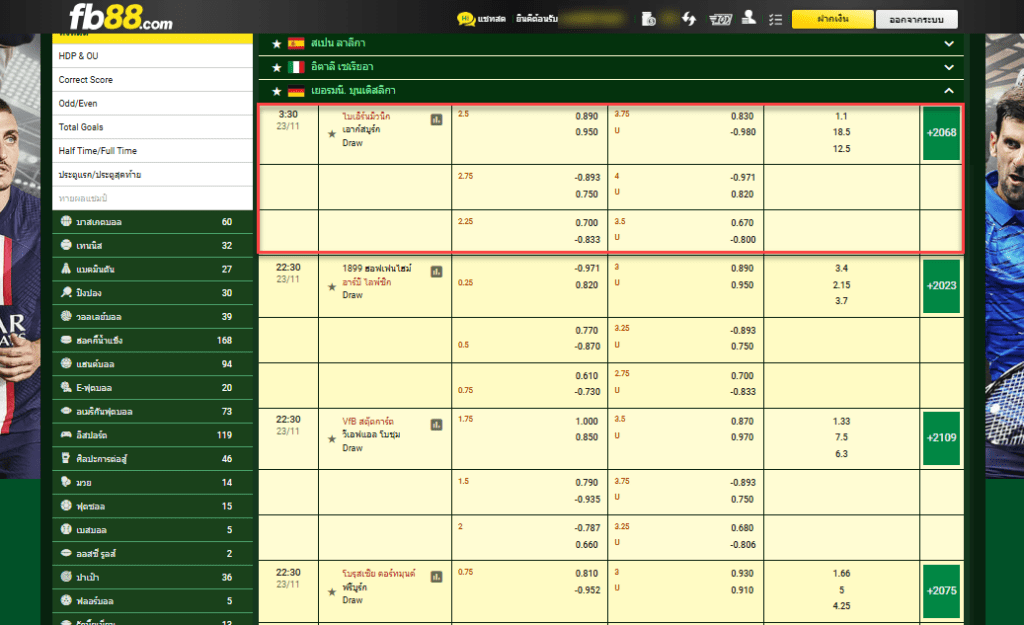Open E-ฟุตบอล sport with 20 events
The image size is (1024, 625).
pos(152,388)
